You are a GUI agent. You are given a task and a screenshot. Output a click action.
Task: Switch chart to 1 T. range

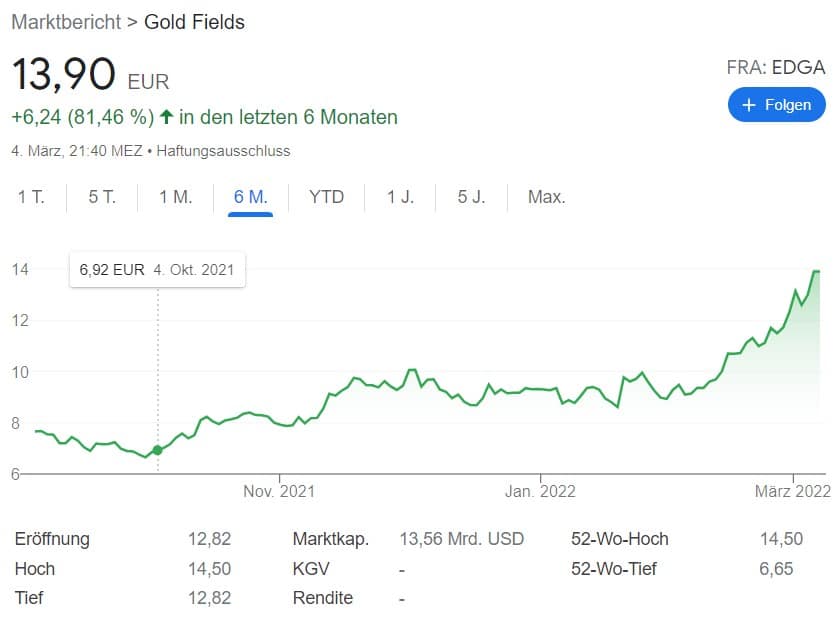click(x=31, y=197)
